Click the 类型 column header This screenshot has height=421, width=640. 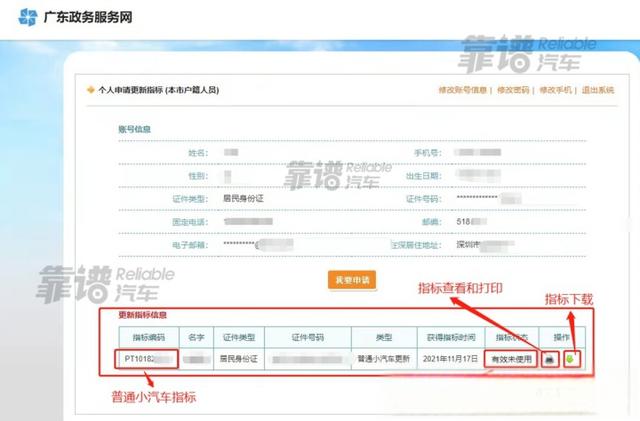(384, 337)
